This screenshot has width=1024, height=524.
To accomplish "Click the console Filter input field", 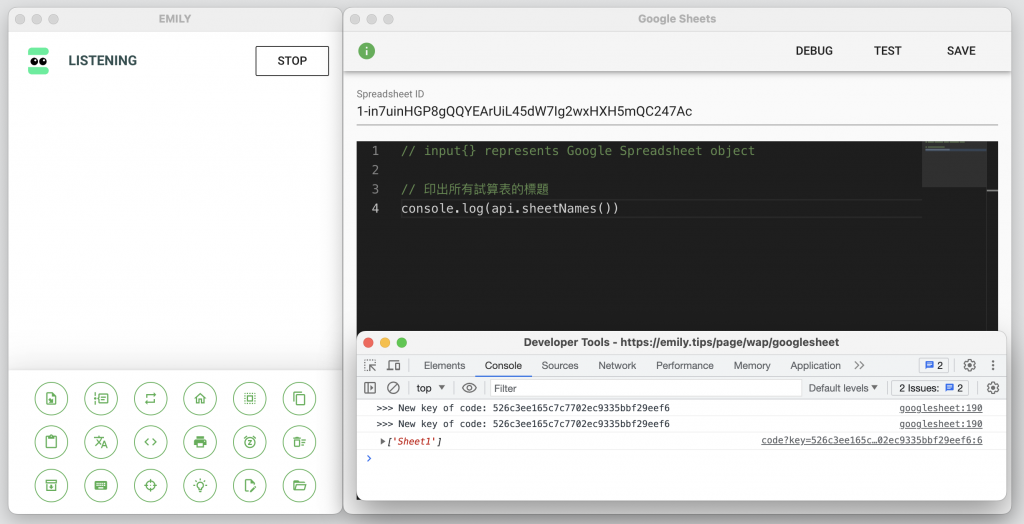I will click(x=645, y=387).
